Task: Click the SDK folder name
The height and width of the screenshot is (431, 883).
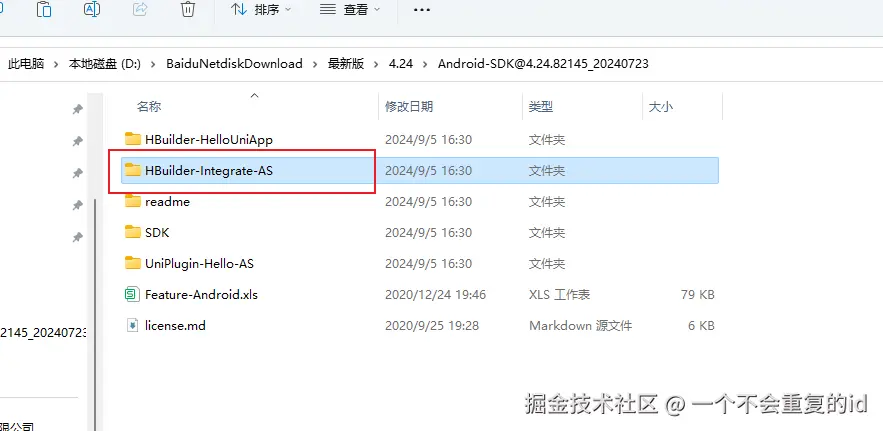Action: pyautogui.click(x=157, y=232)
